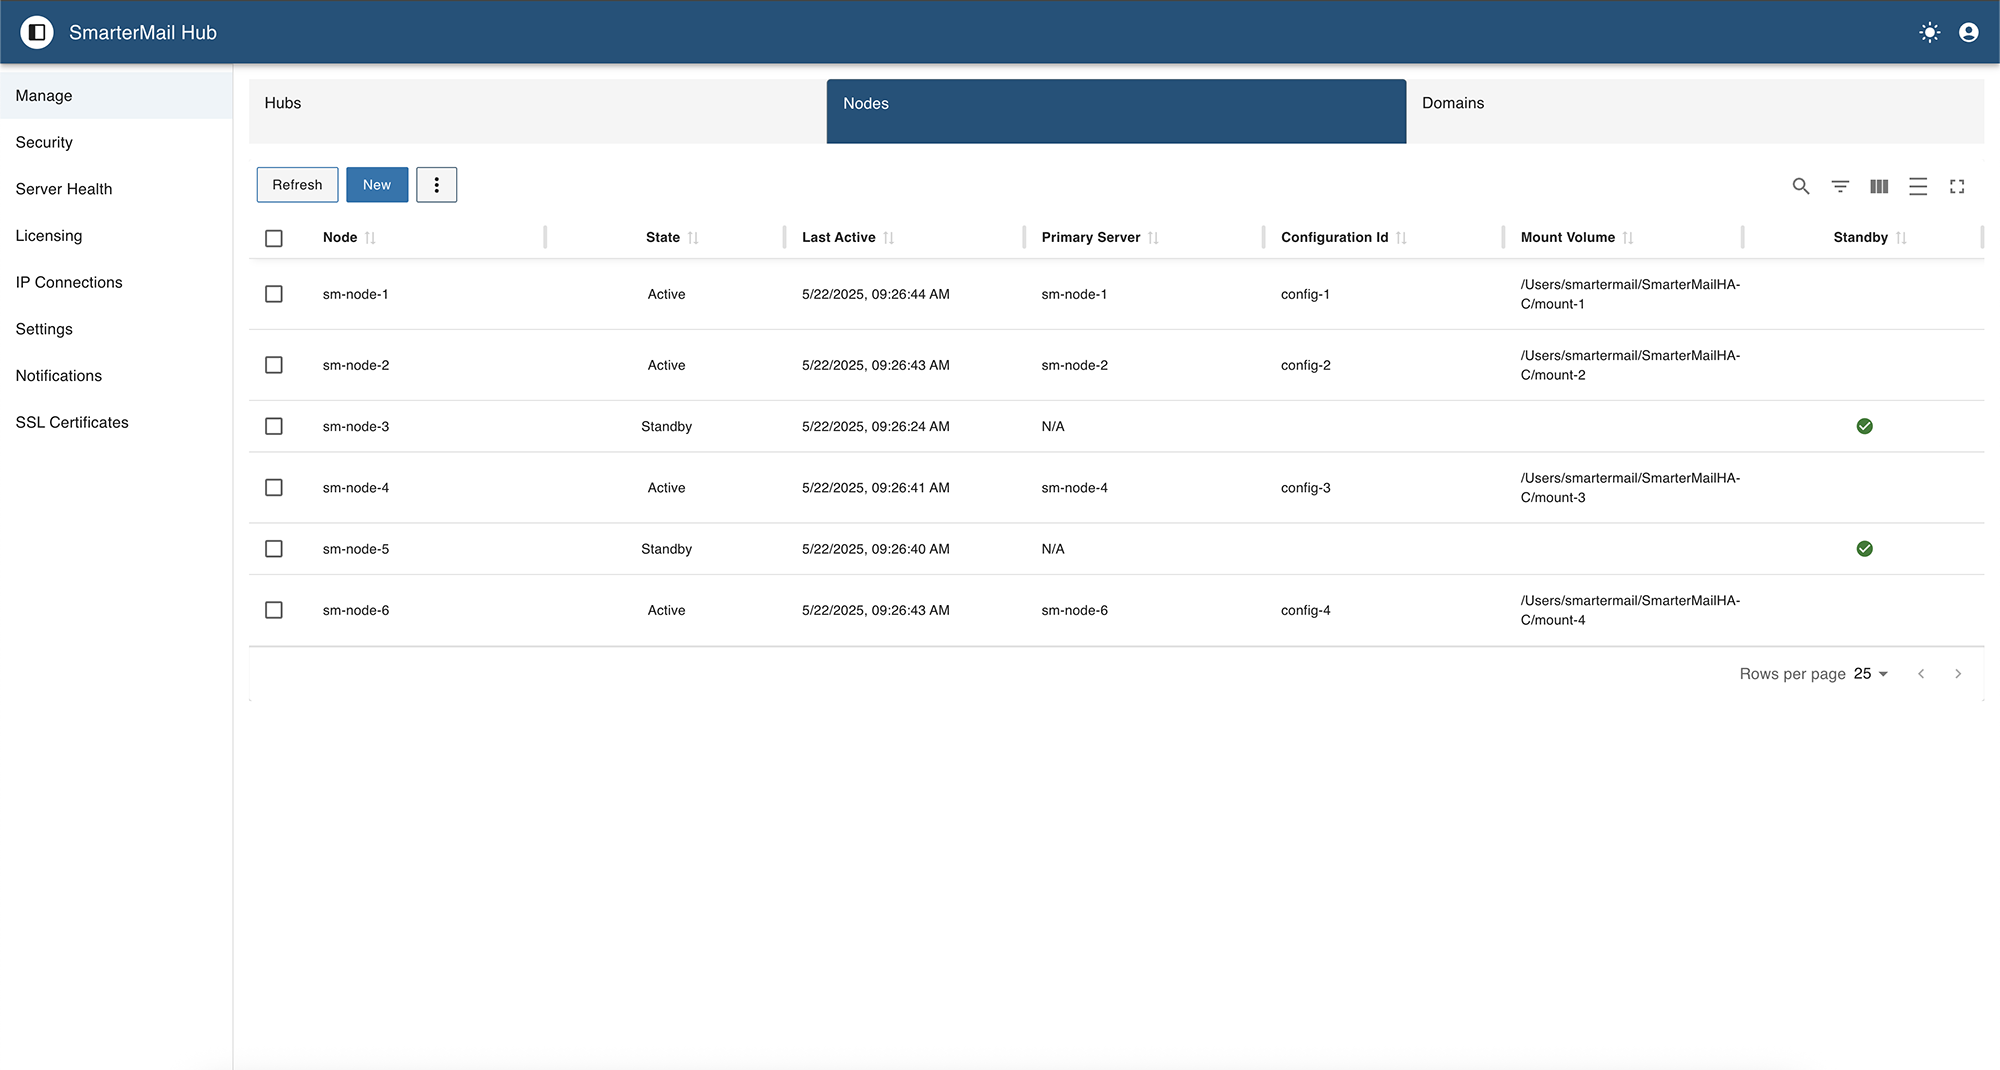The image size is (2000, 1070).
Task: Sort by Last Active sort icon
Action: pyautogui.click(x=889, y=238)
